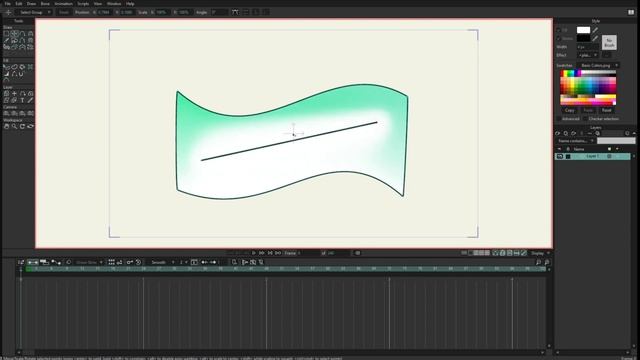Open the Onion Skins dropdown

89,262
